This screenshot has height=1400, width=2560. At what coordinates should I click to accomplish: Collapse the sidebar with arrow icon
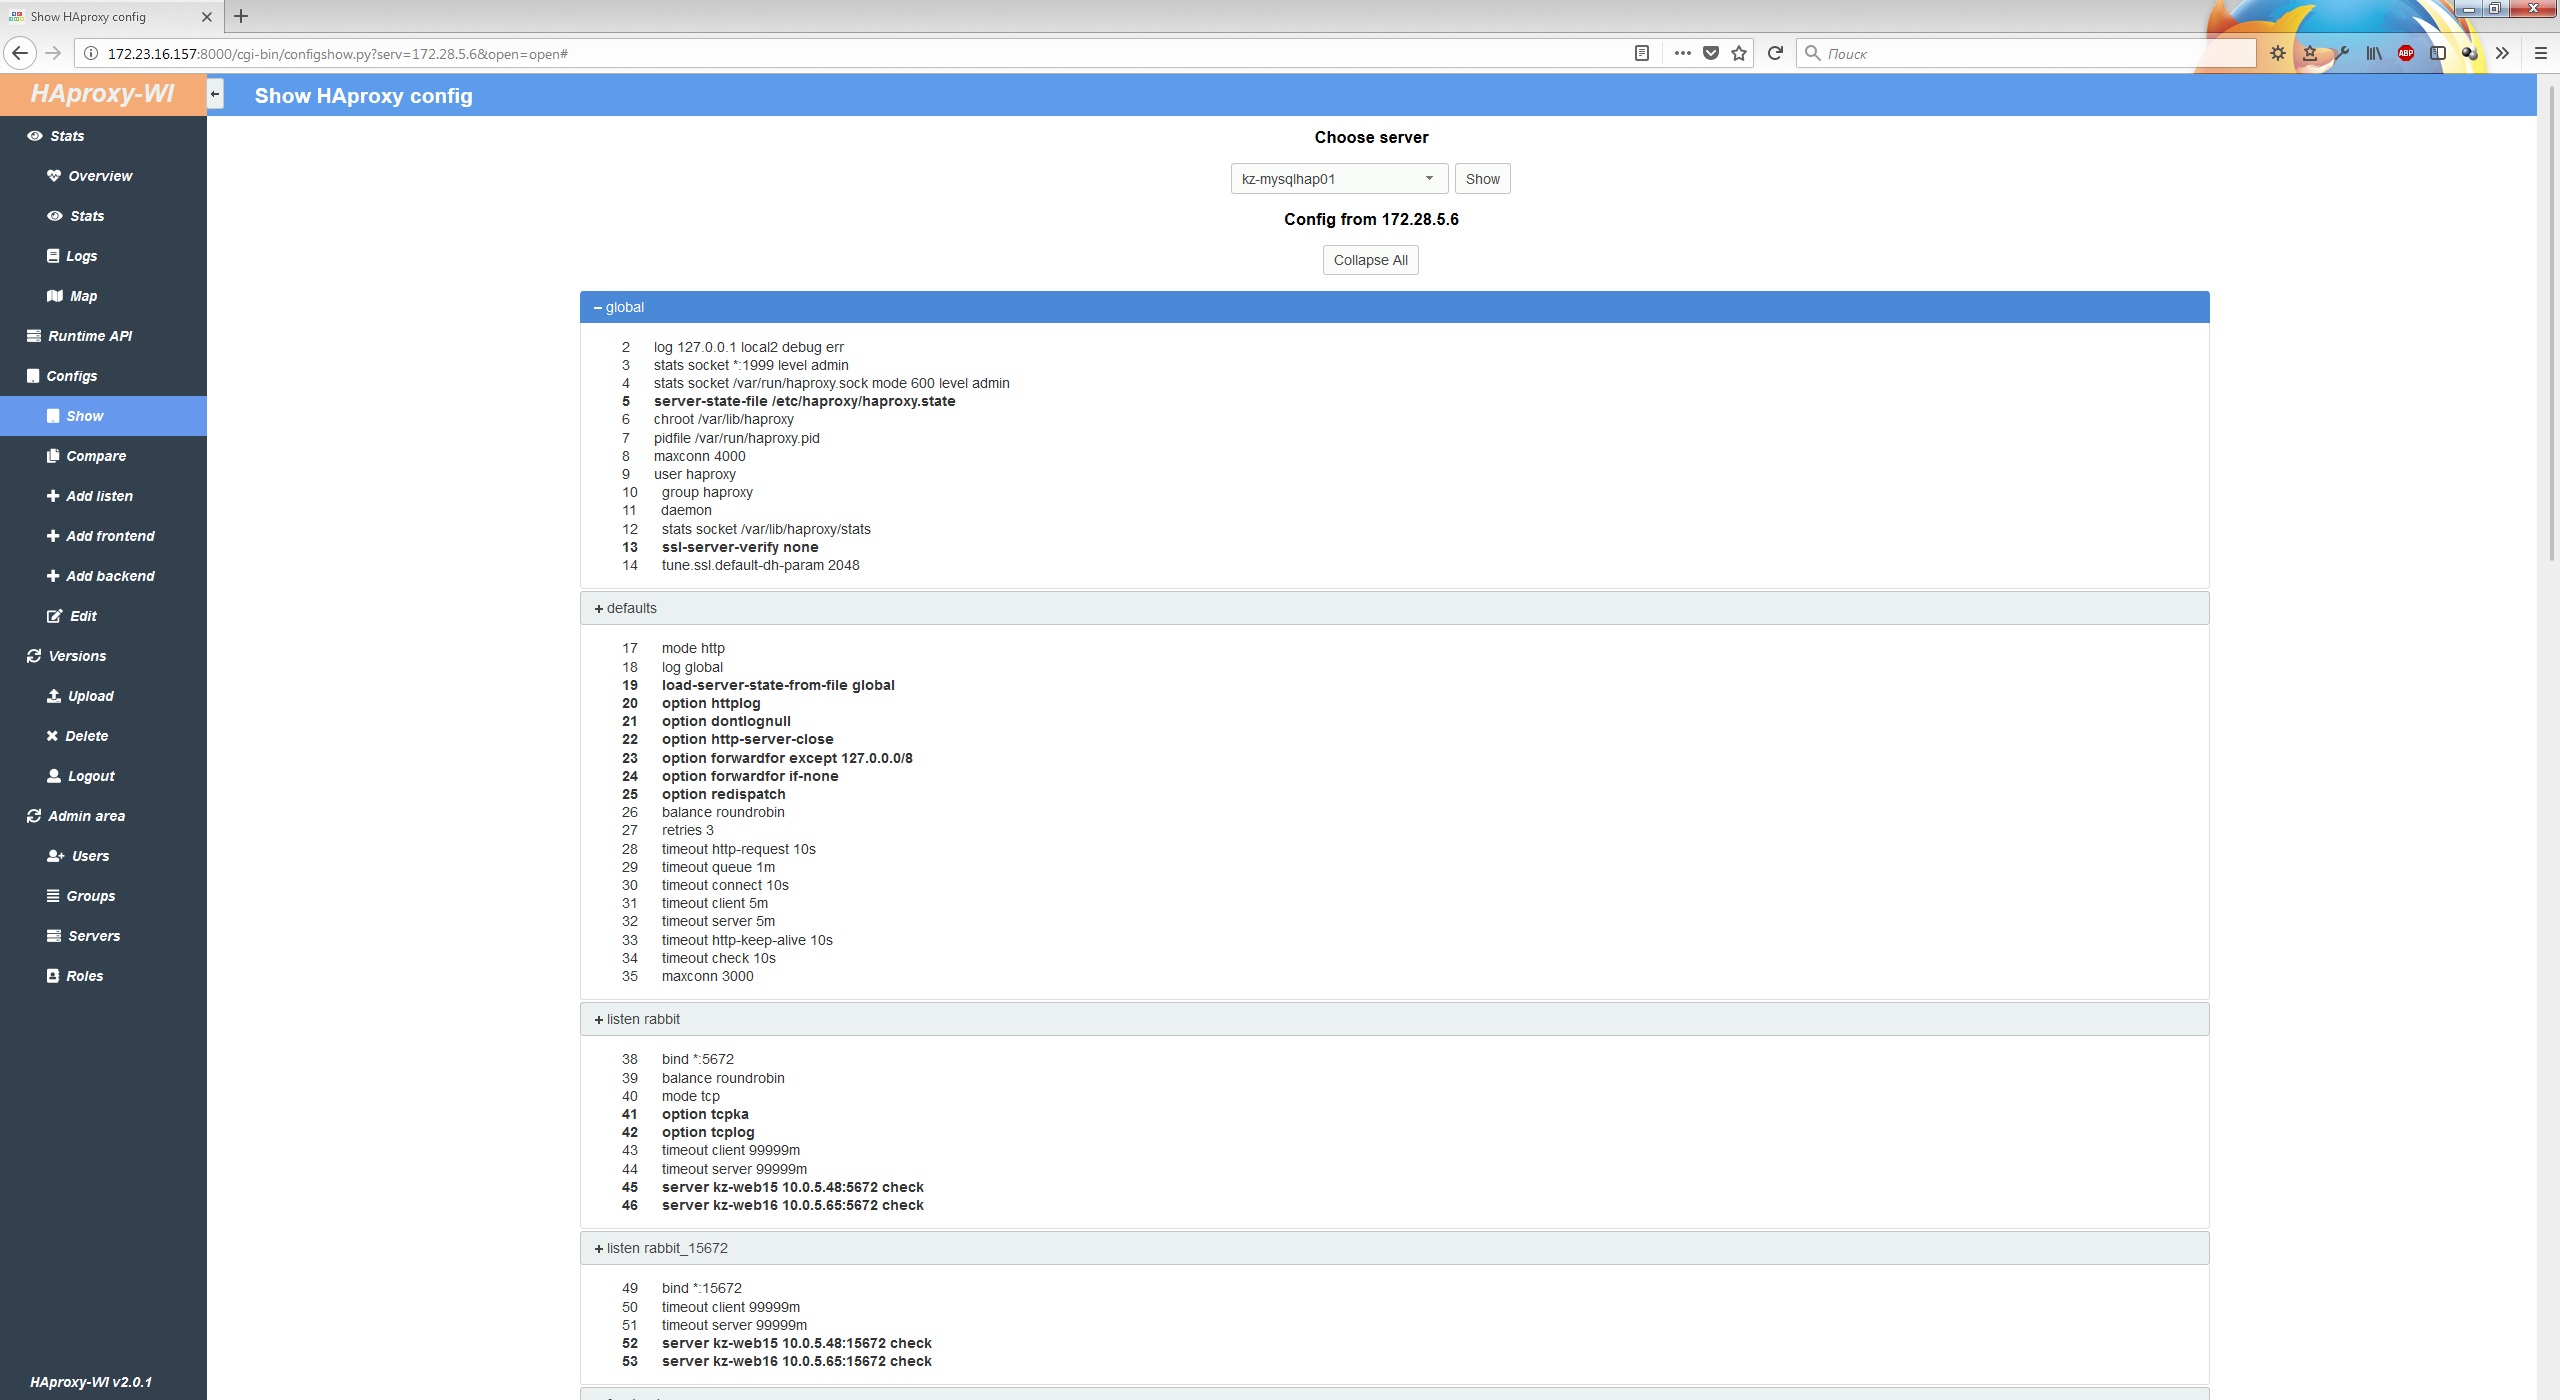click(x=214, y=94)
